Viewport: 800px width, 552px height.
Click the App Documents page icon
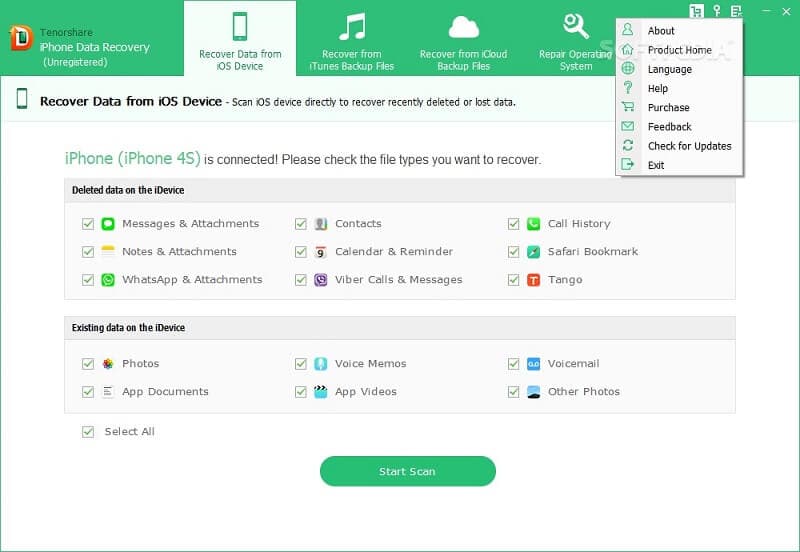pos(108,392)
